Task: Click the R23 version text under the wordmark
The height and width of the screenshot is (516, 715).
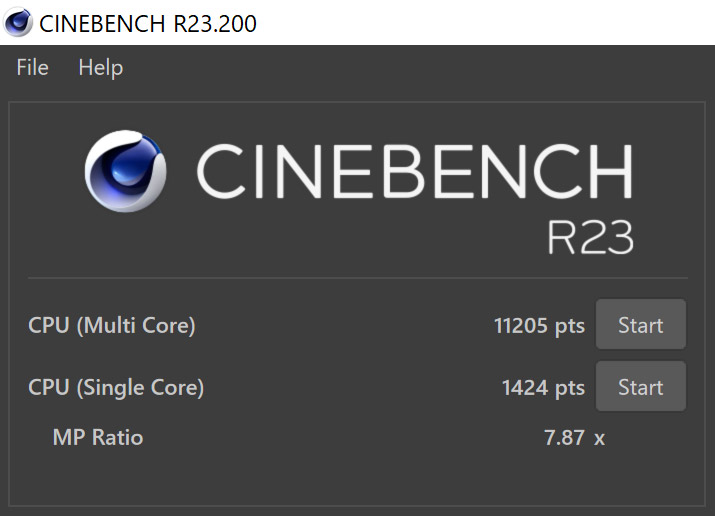Action: pyautogui.click(x=590, y=237)
